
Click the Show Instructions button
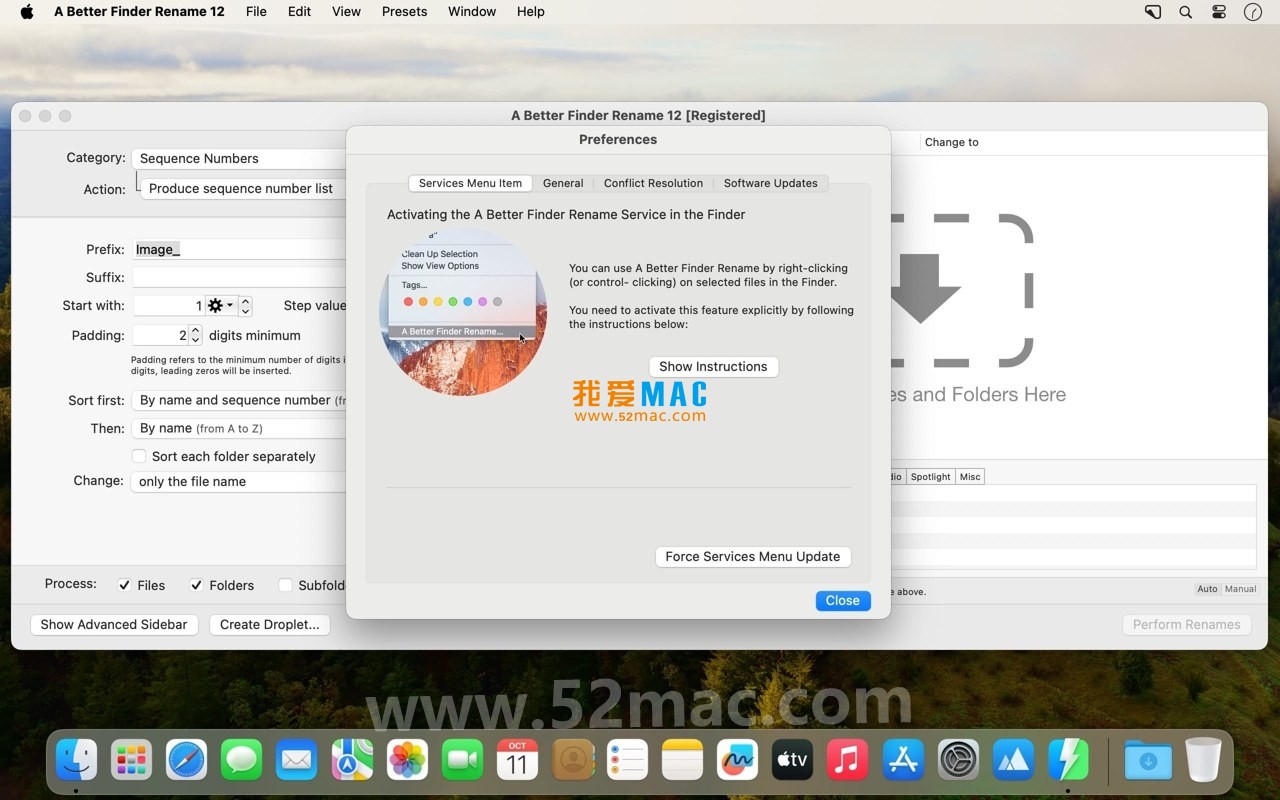[713, 367]
